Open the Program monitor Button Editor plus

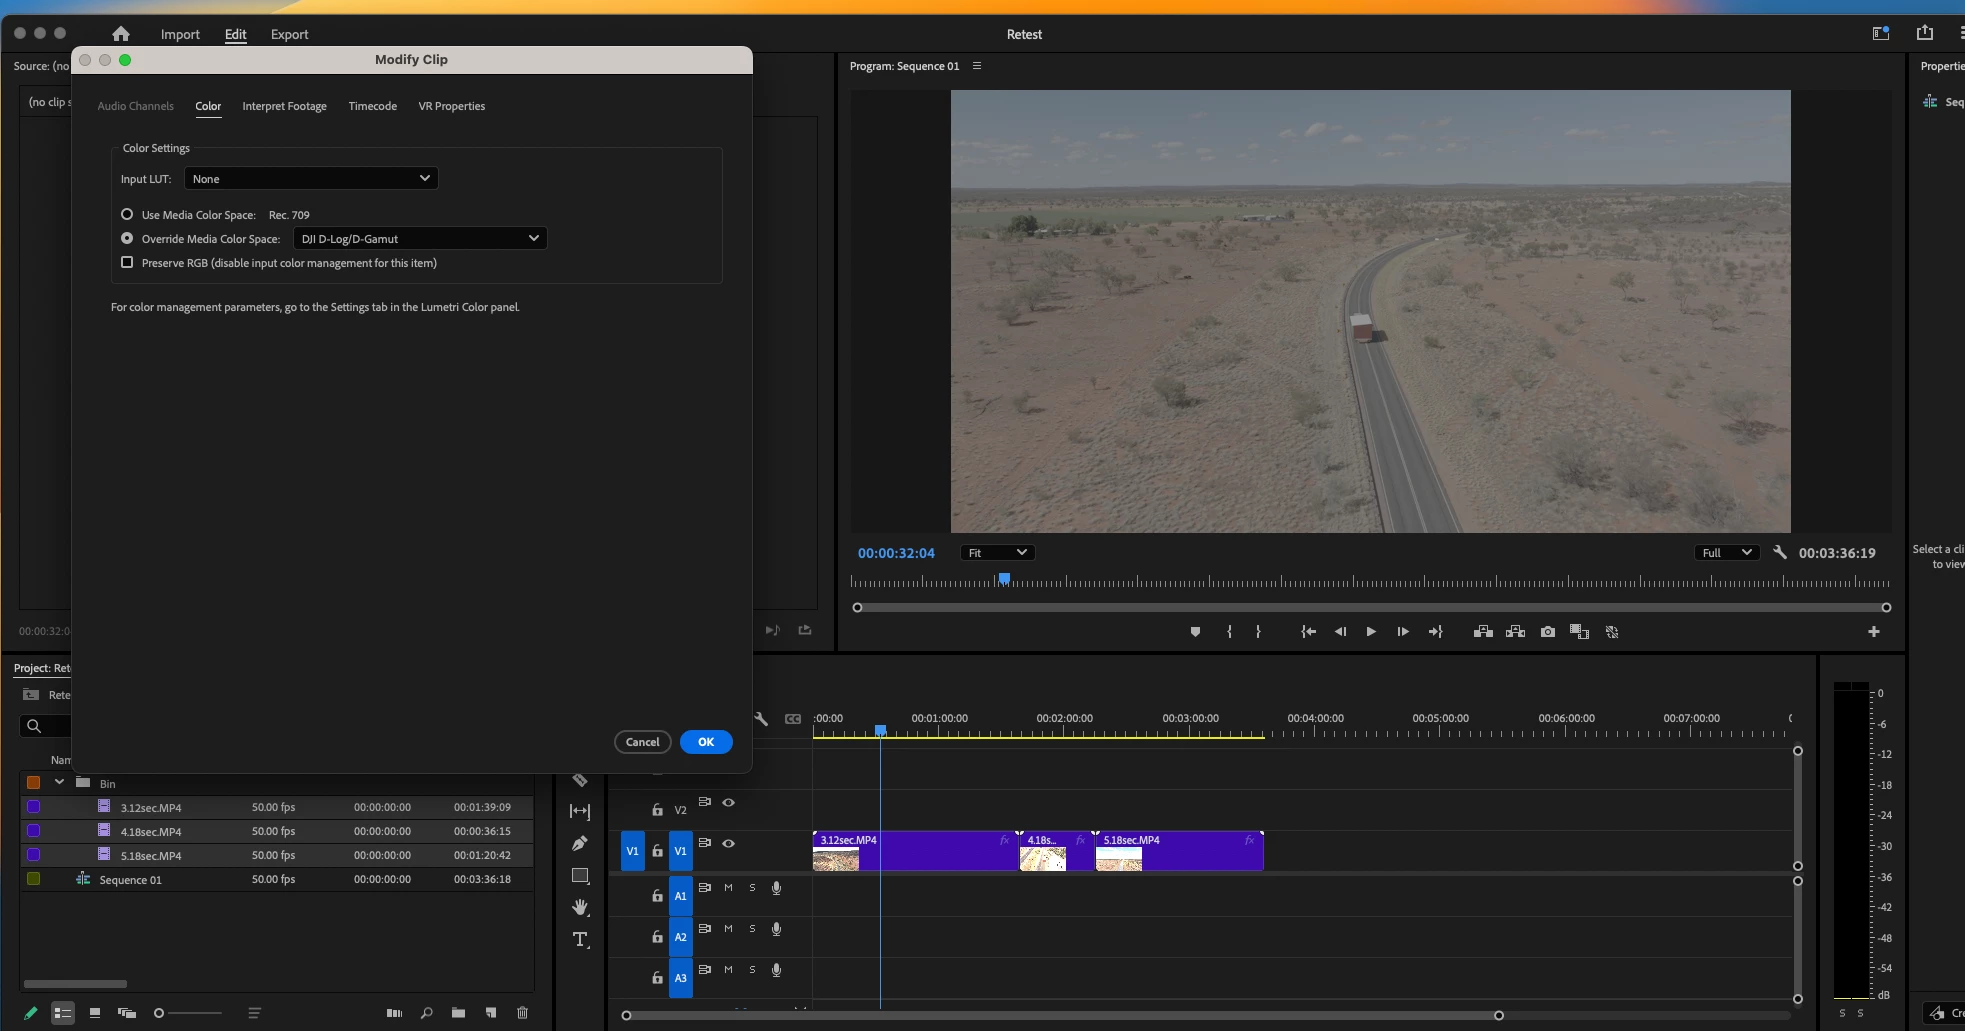(x=1874, y=632)
